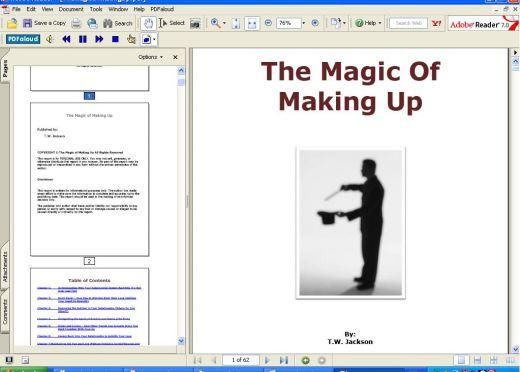This screenshot has width=520, height=372.
Task: Open the Window menu
Action: [x=118, y=9]
